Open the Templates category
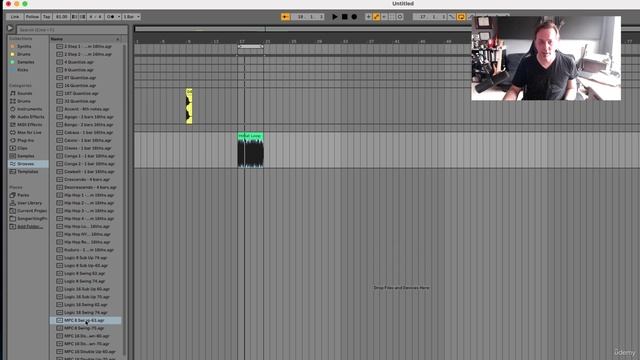The image size is (640, 360). click(28, 171)
